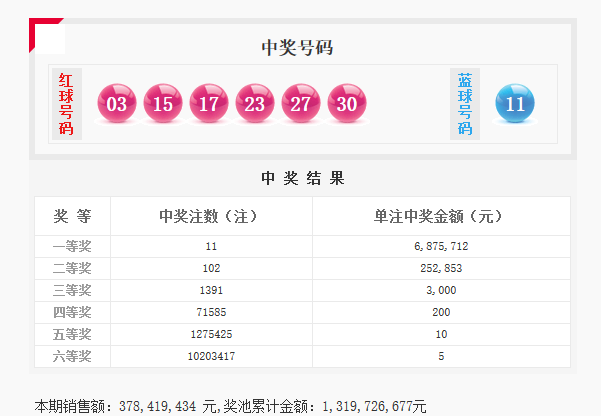Screen dimensions: 601x416
Task: Click fifth prize amount 10
Action: point(441,334)
